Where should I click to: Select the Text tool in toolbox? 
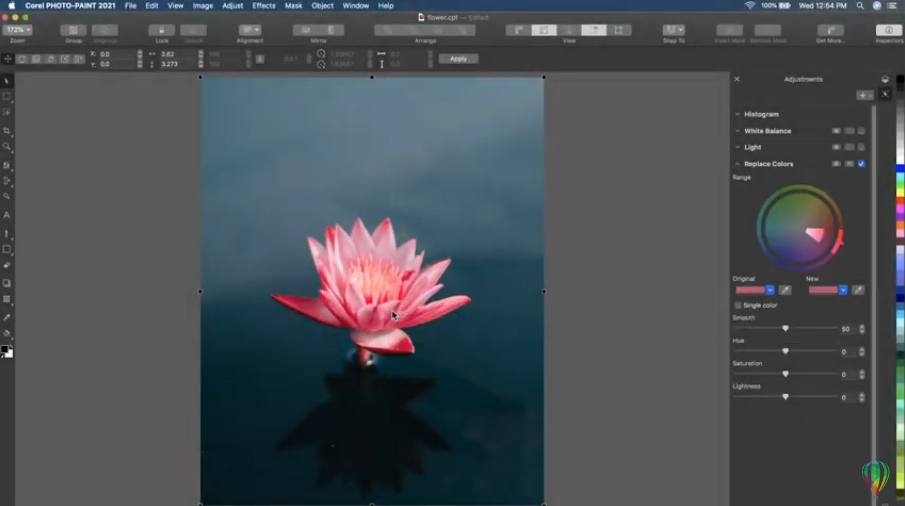point(7,215)
